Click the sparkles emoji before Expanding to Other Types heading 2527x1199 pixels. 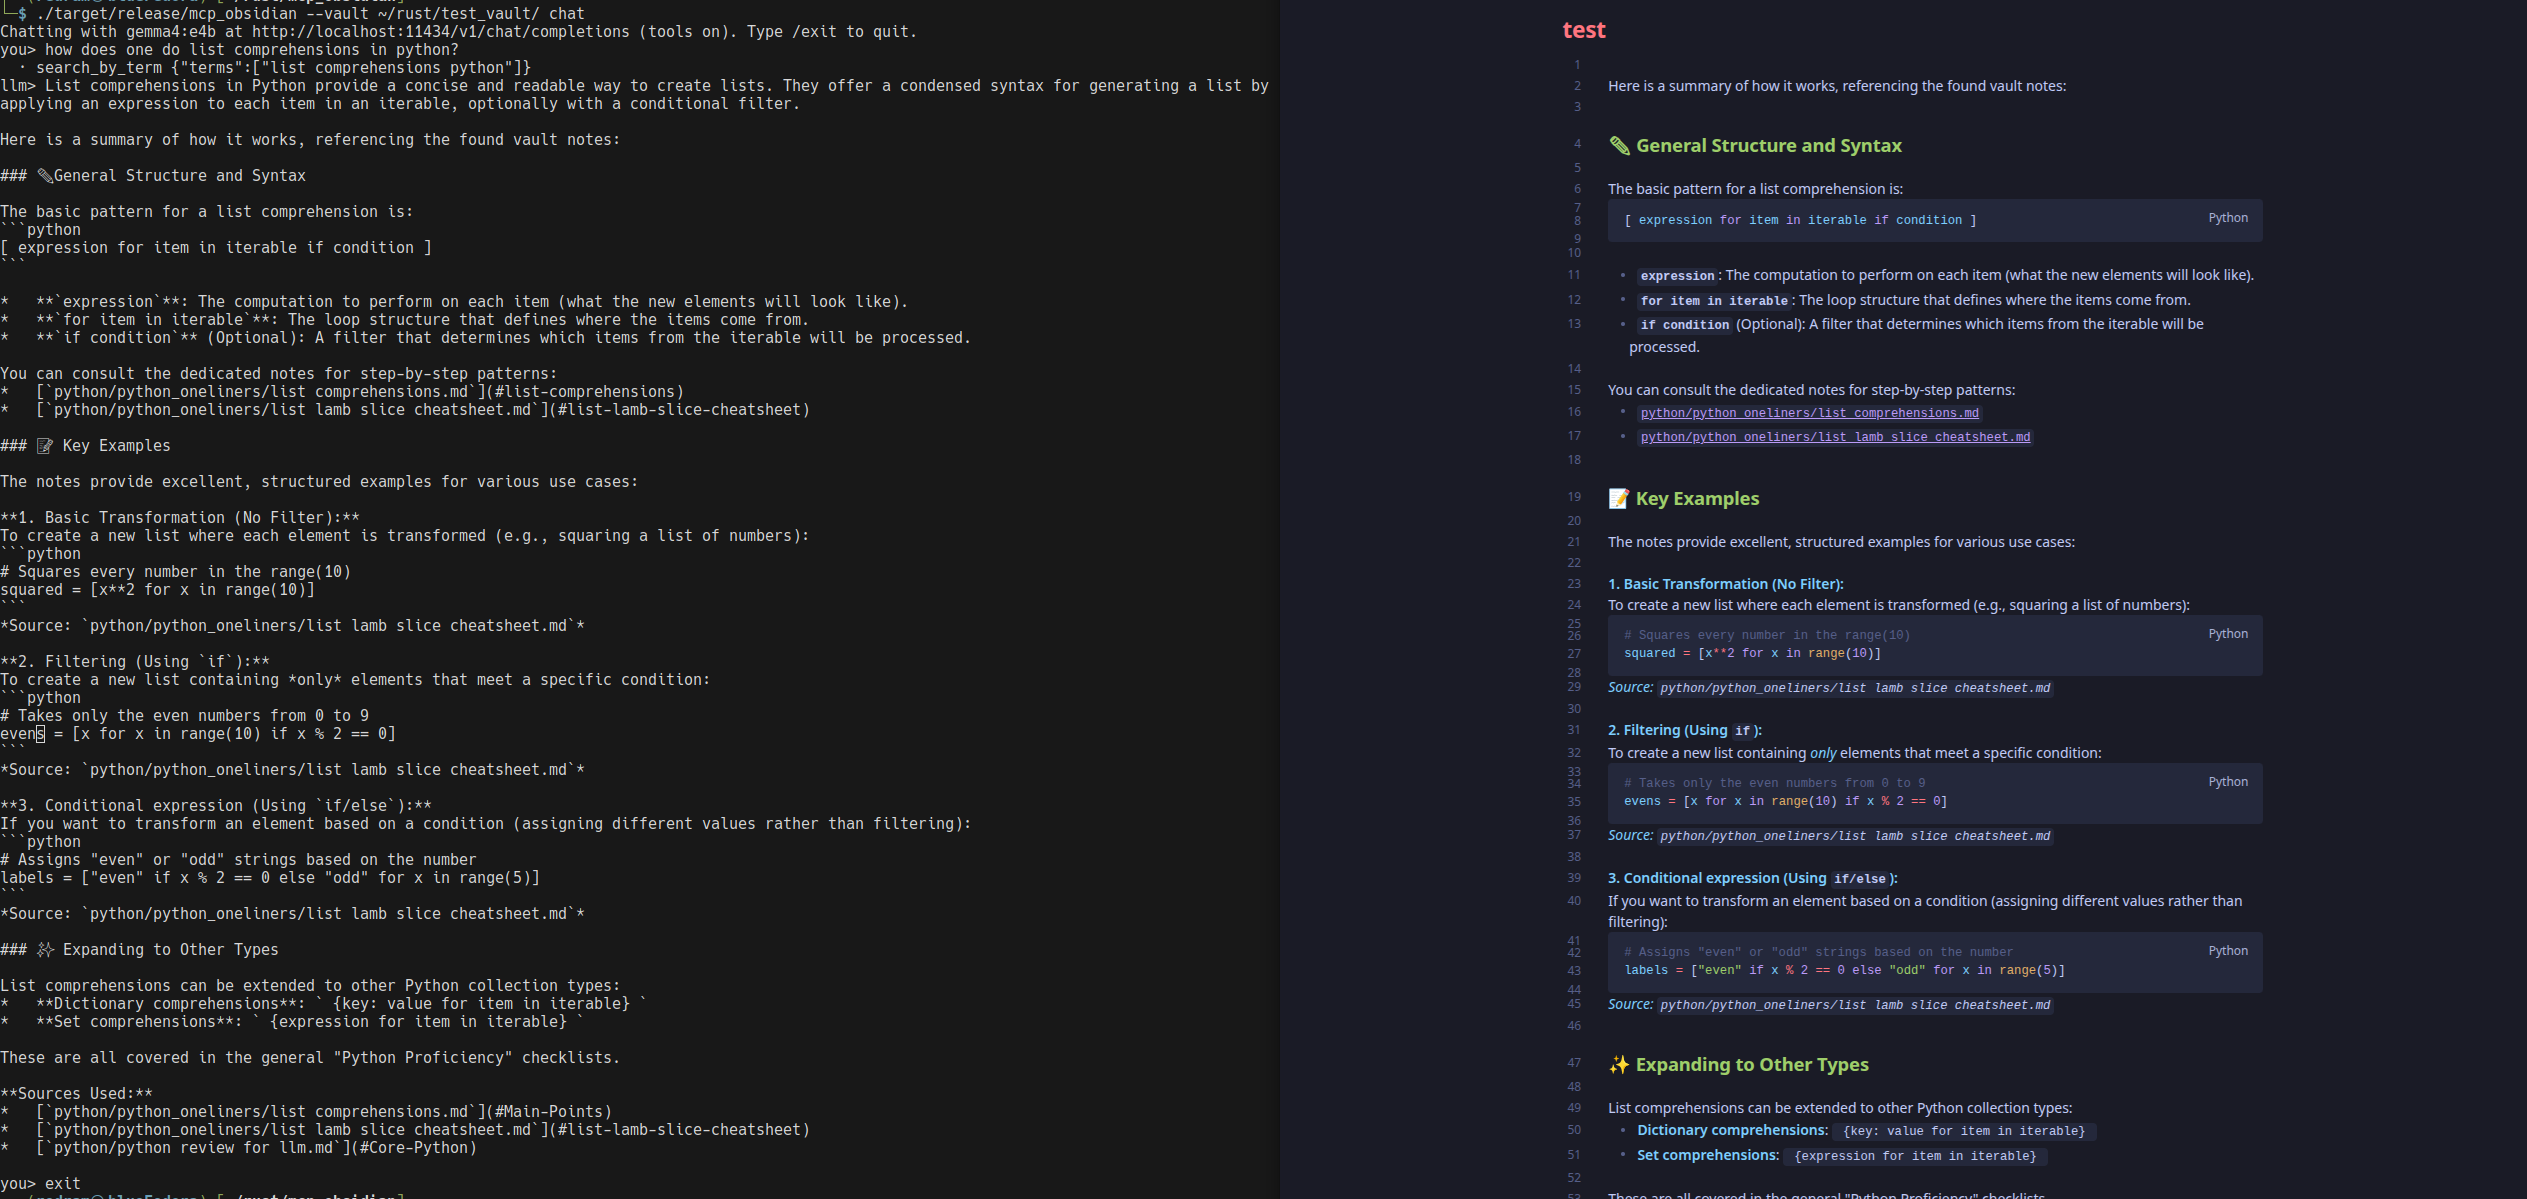click(1619, 1065)
